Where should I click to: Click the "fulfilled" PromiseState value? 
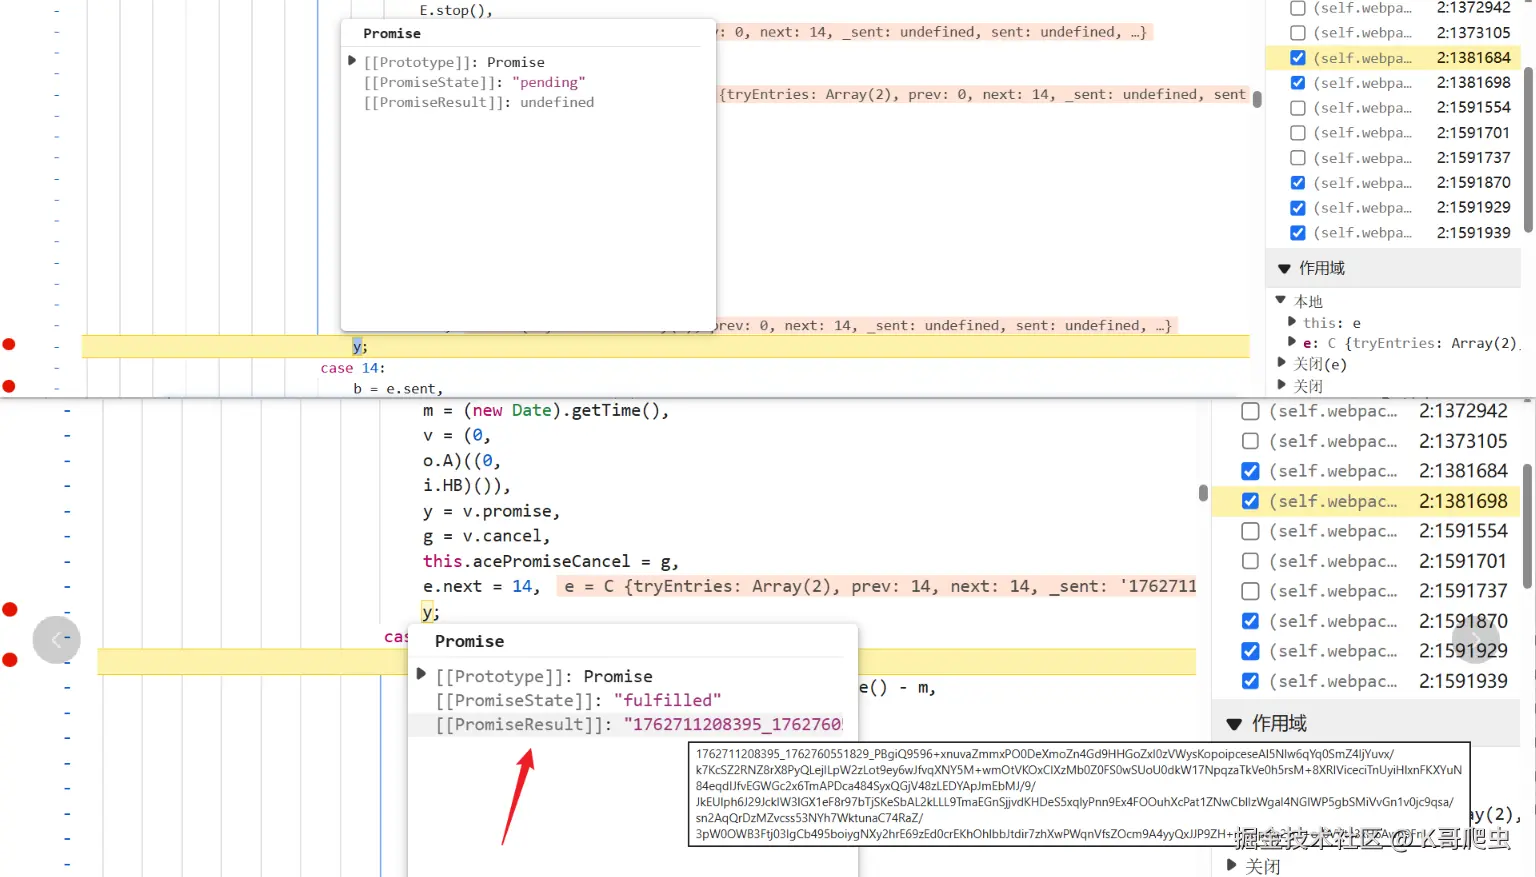tap(667, 701)
